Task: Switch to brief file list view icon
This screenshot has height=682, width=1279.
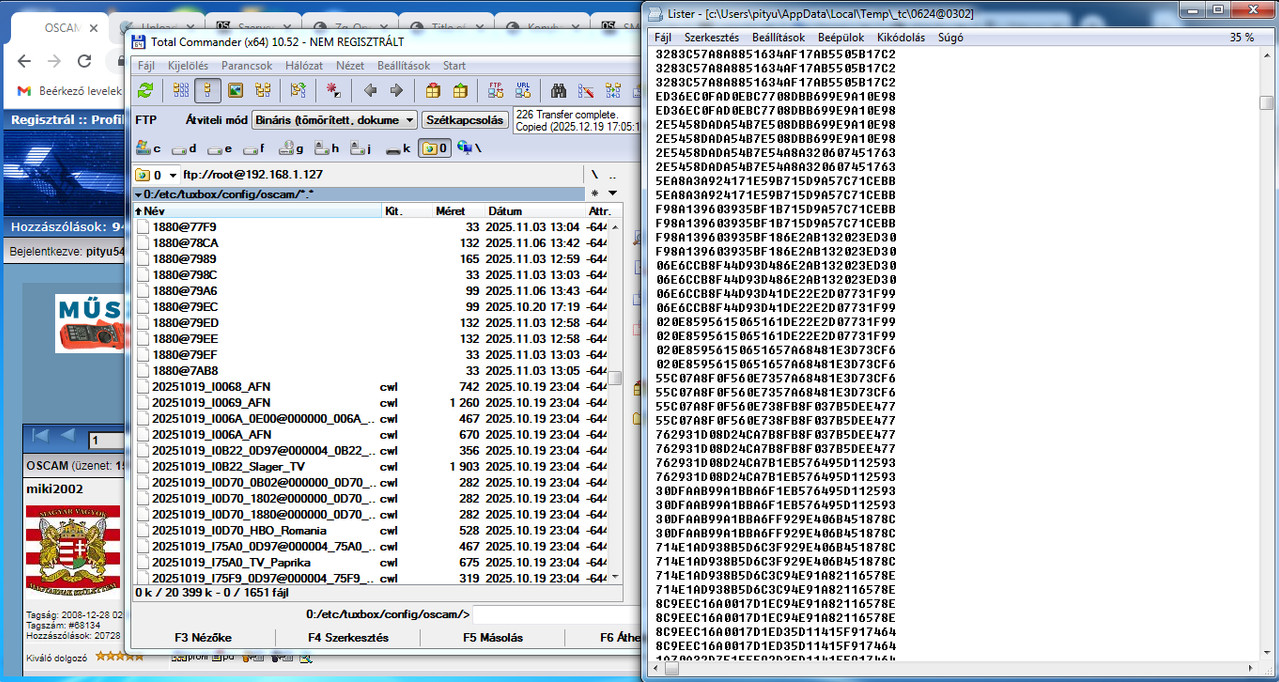Action: click(x=182, y=91)
